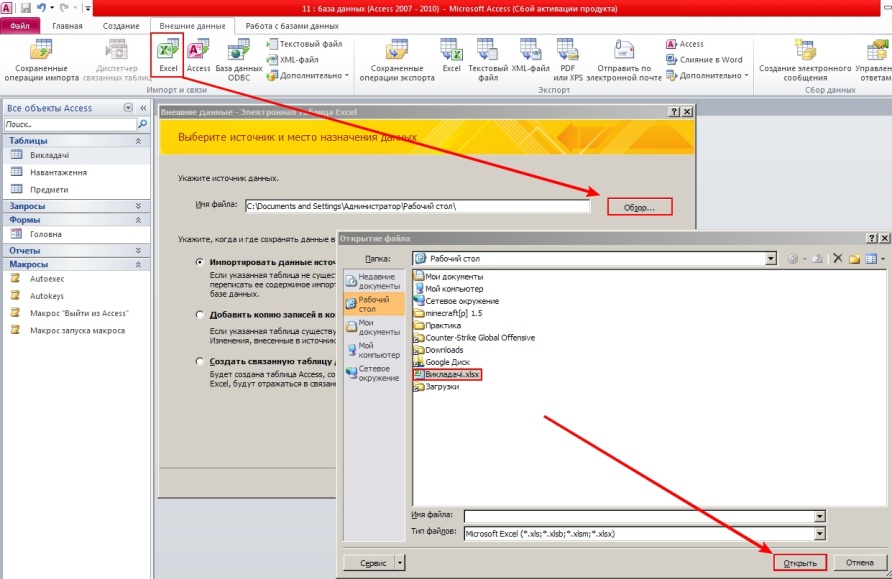Click the Open (Открыть) button
Viewport: 892px width, 579px height.
point(800,563)
